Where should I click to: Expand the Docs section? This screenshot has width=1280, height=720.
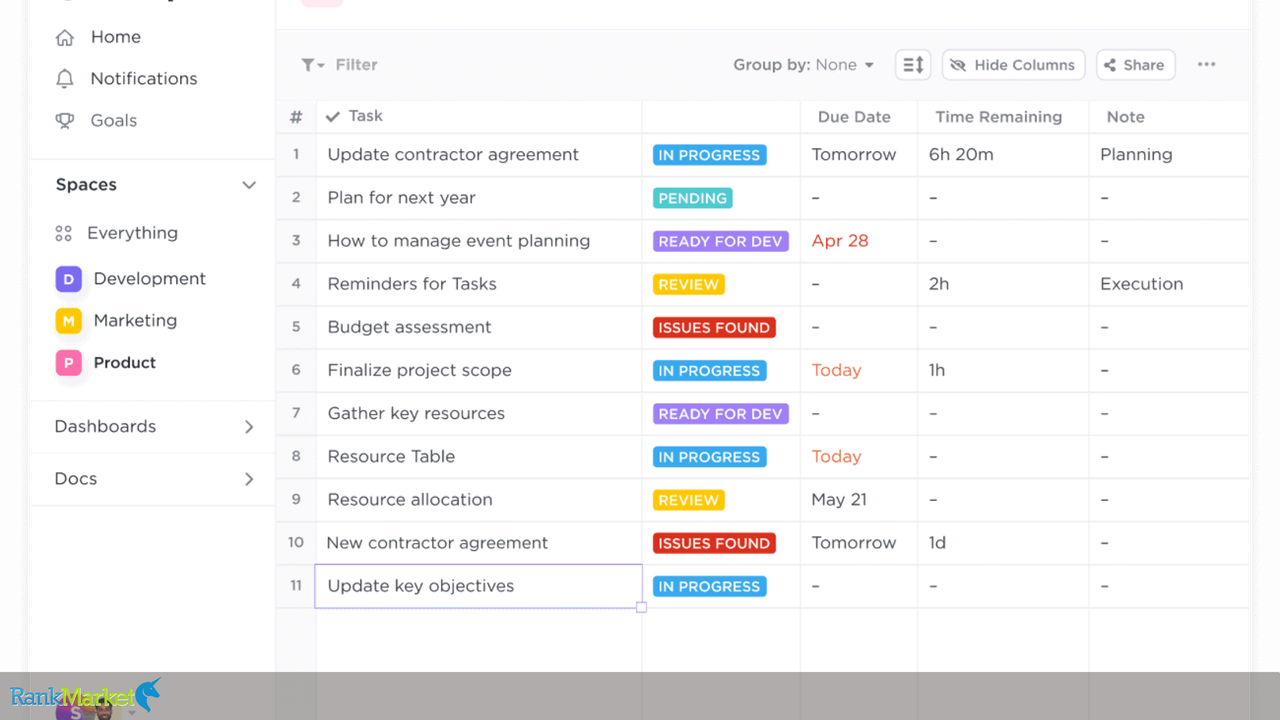coord(249,479)
